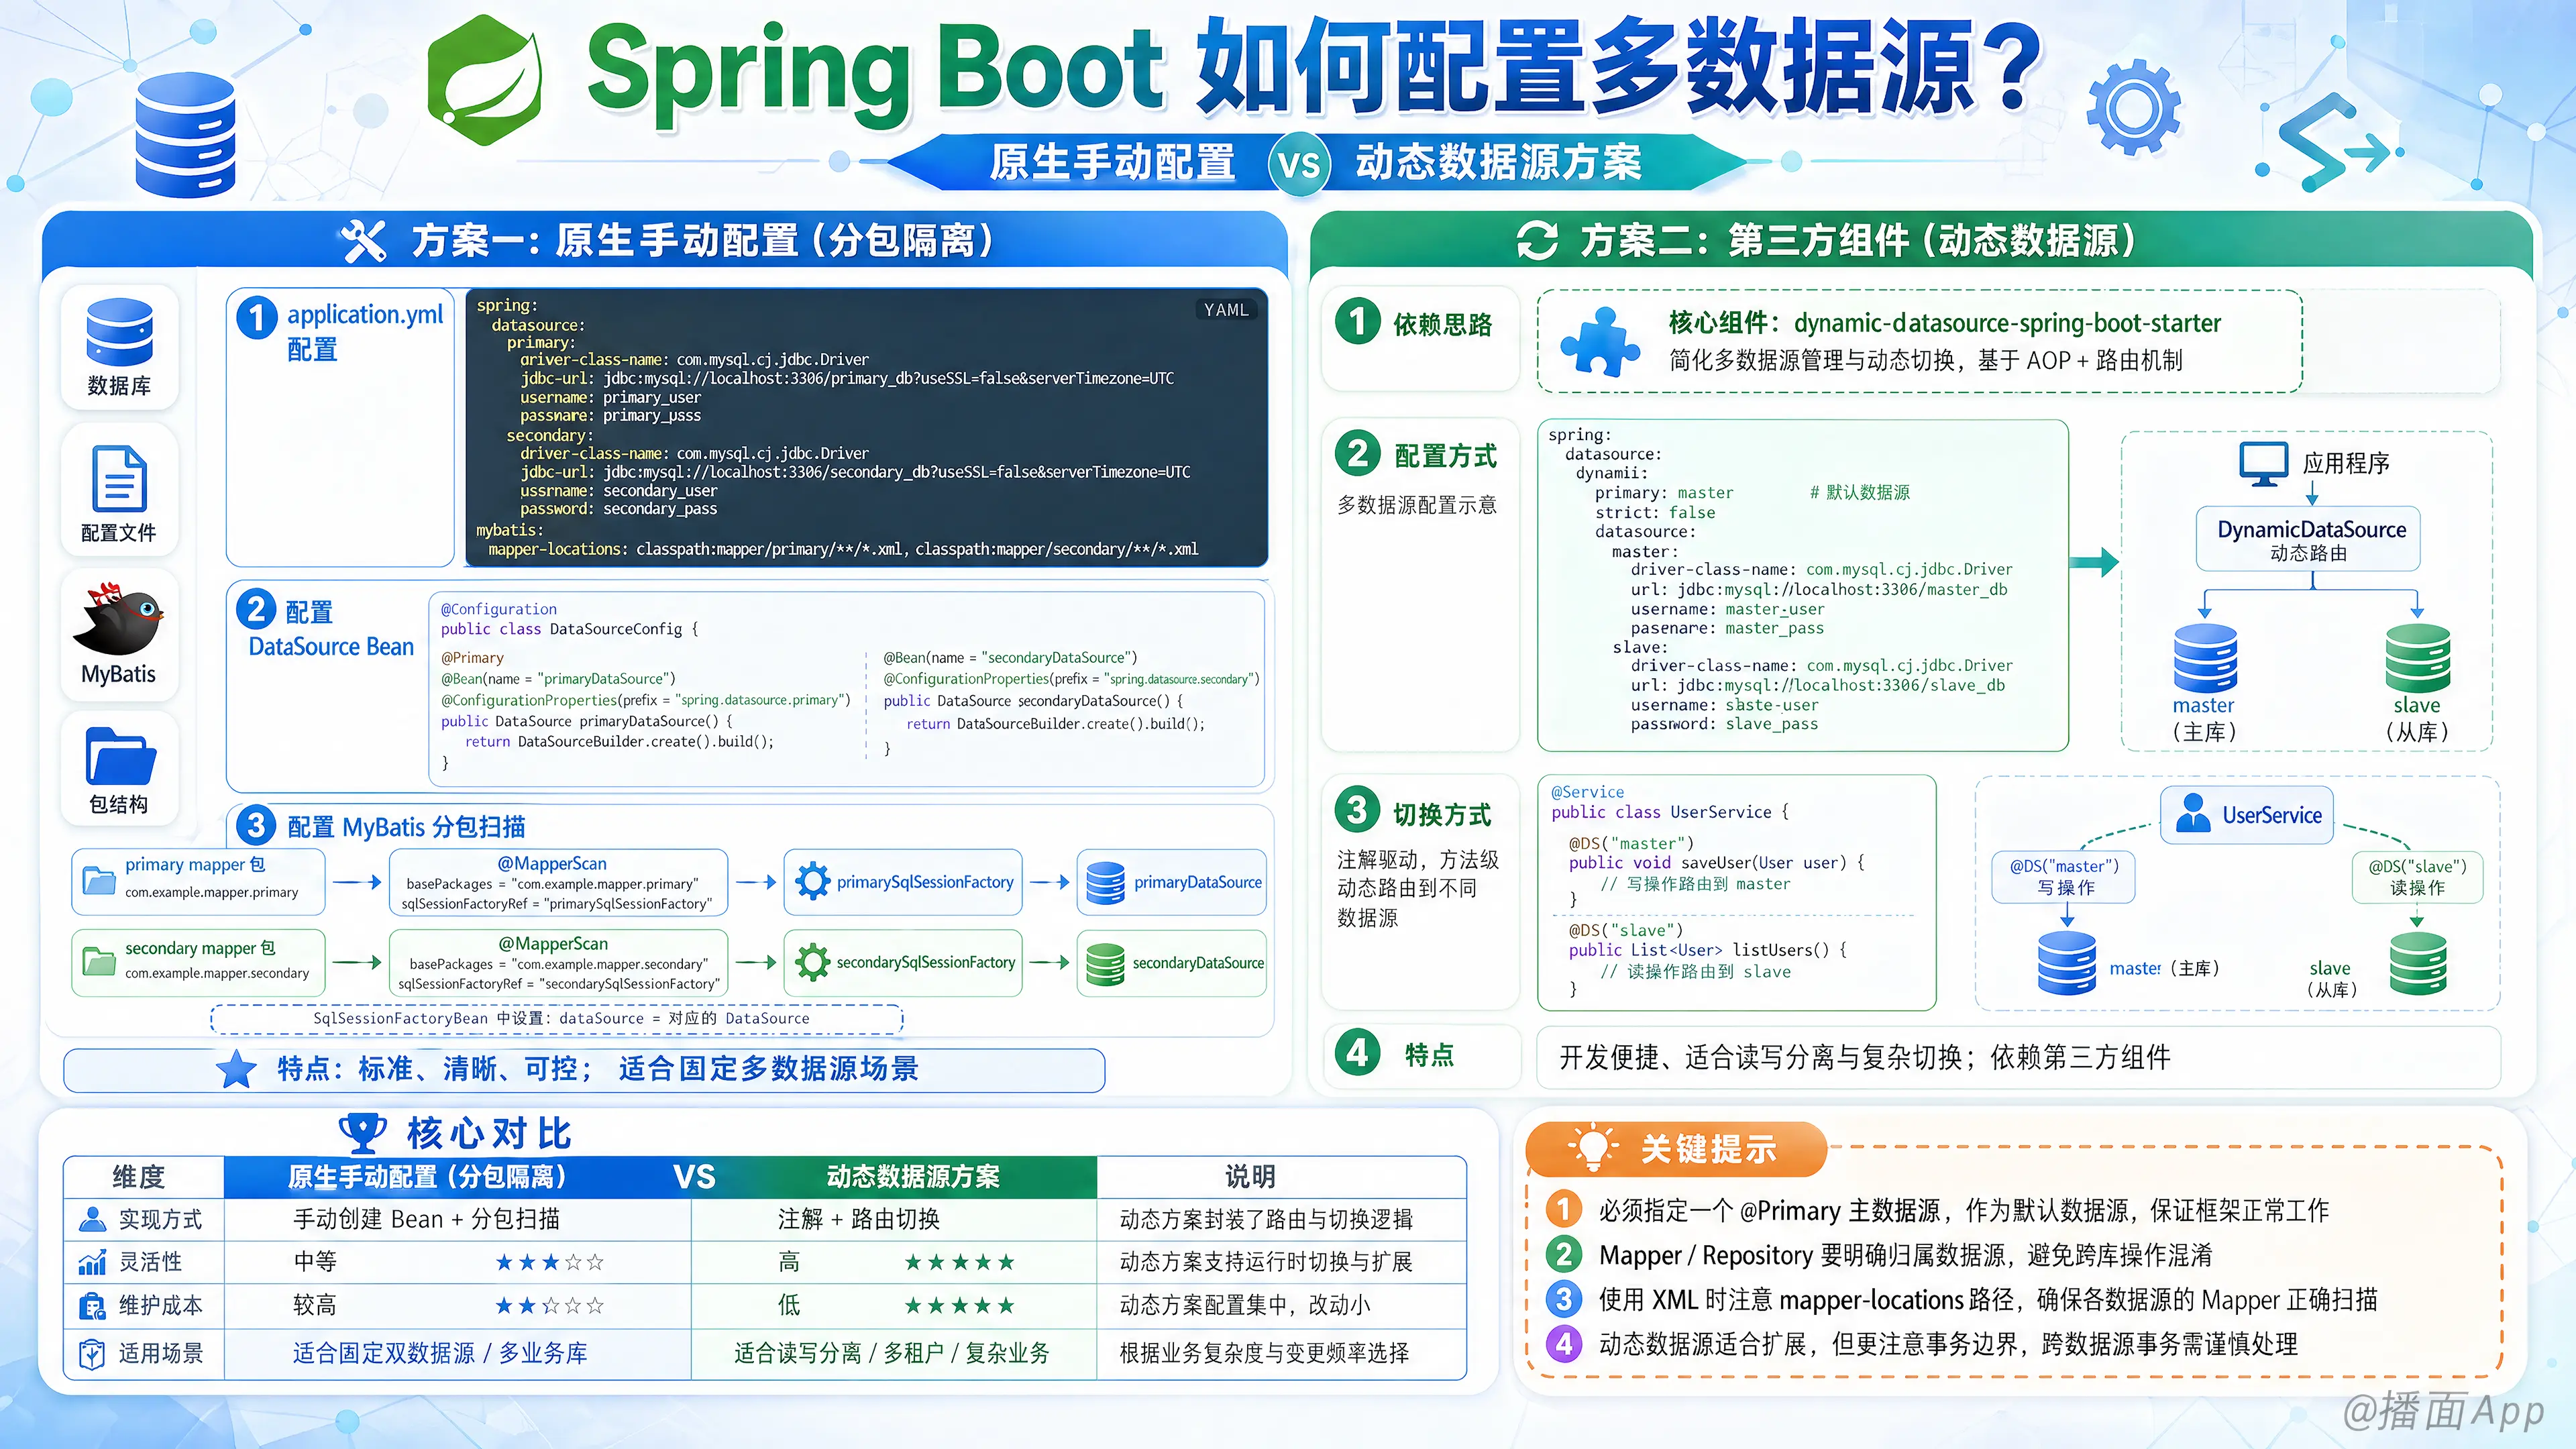Click the tip starting with '必须指定一个 @Primary'
2576x1449 pixels.
1964,1211
